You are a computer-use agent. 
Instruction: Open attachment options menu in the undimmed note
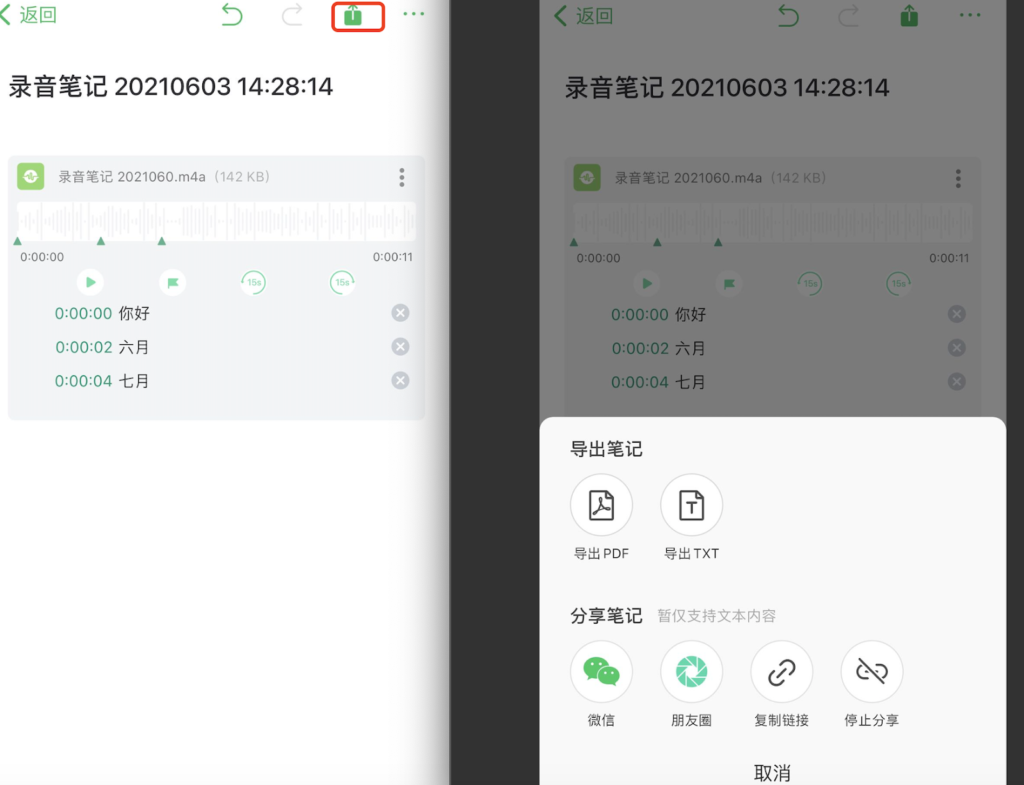[402, 178]
